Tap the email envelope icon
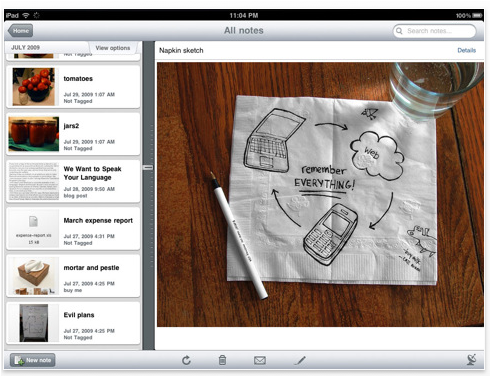This screenshot has height=377, width=491. point(260,360)
